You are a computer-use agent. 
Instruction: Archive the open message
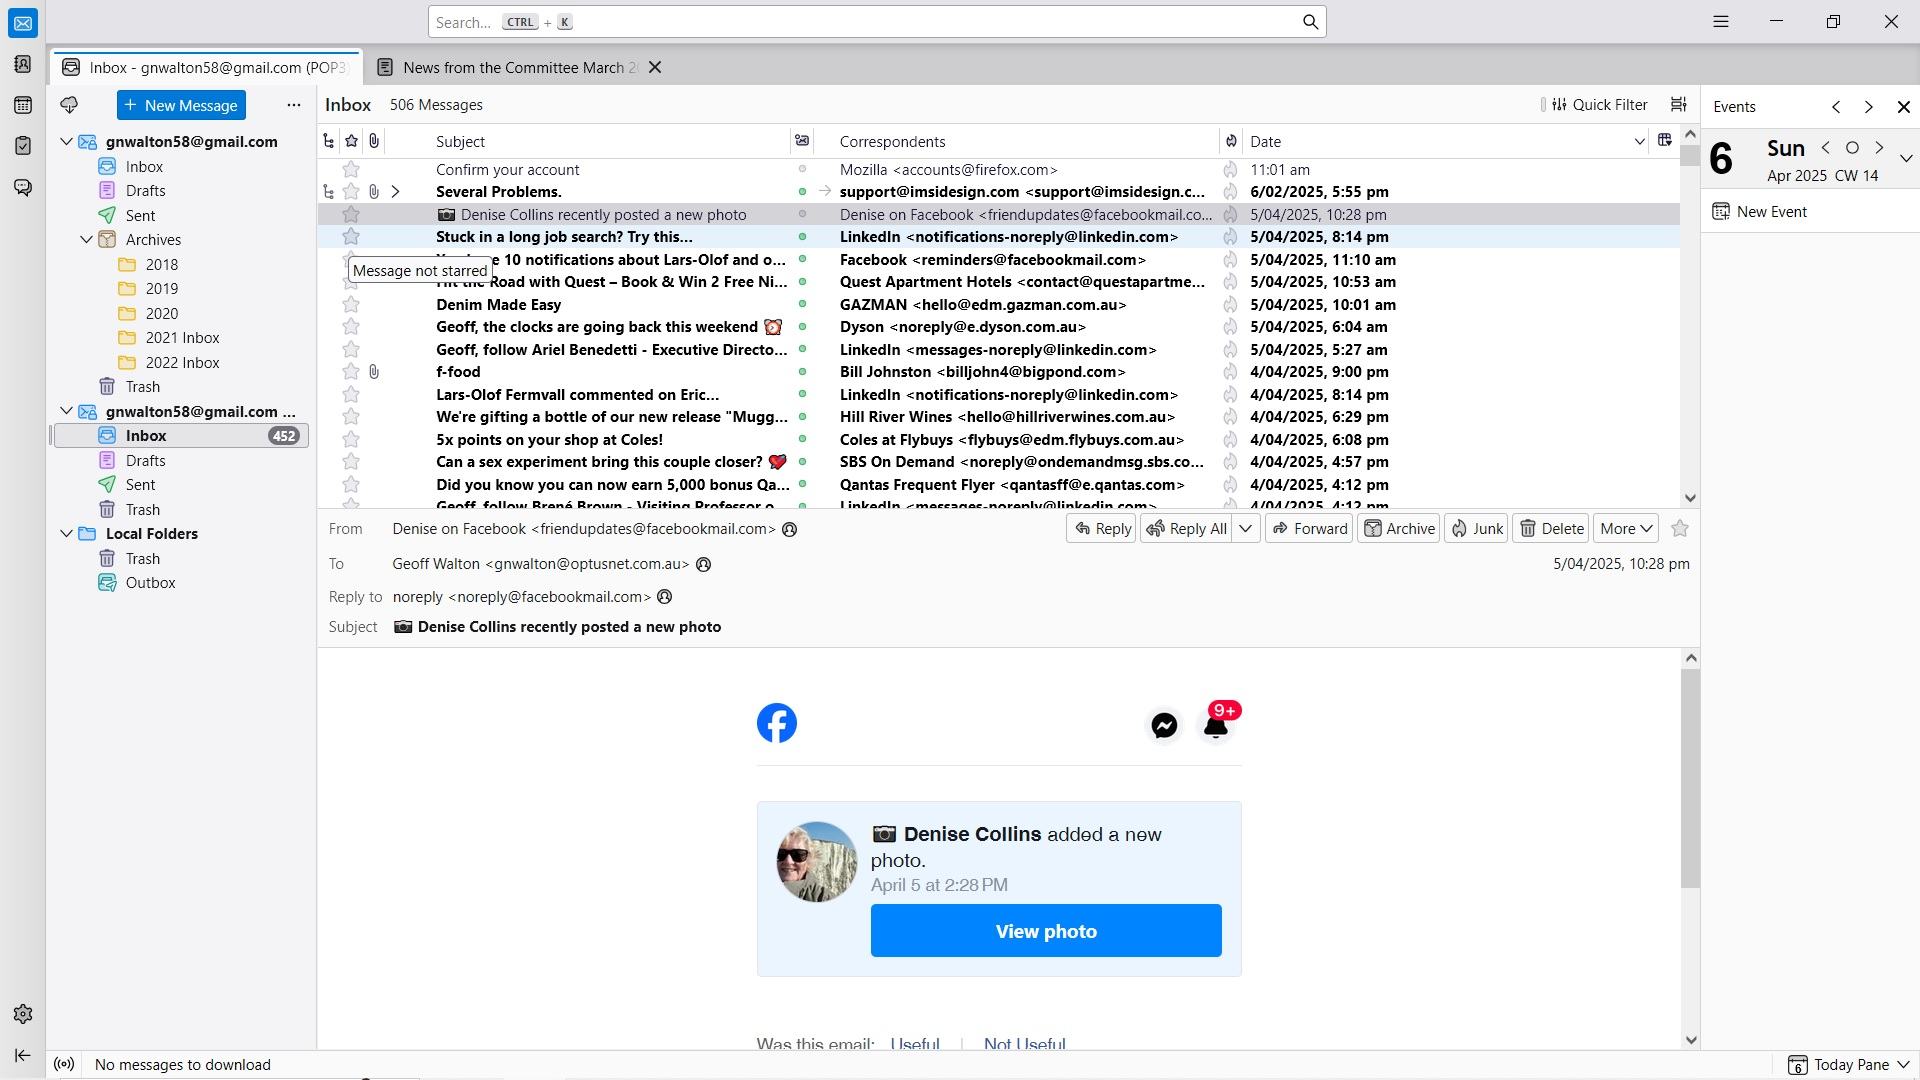1399,529
